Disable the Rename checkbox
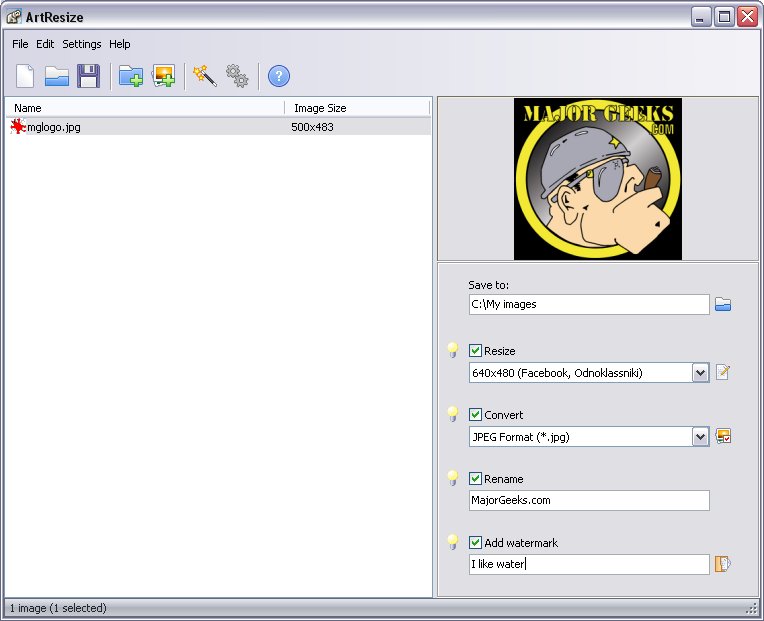764x621 pixels. [475, 478]
